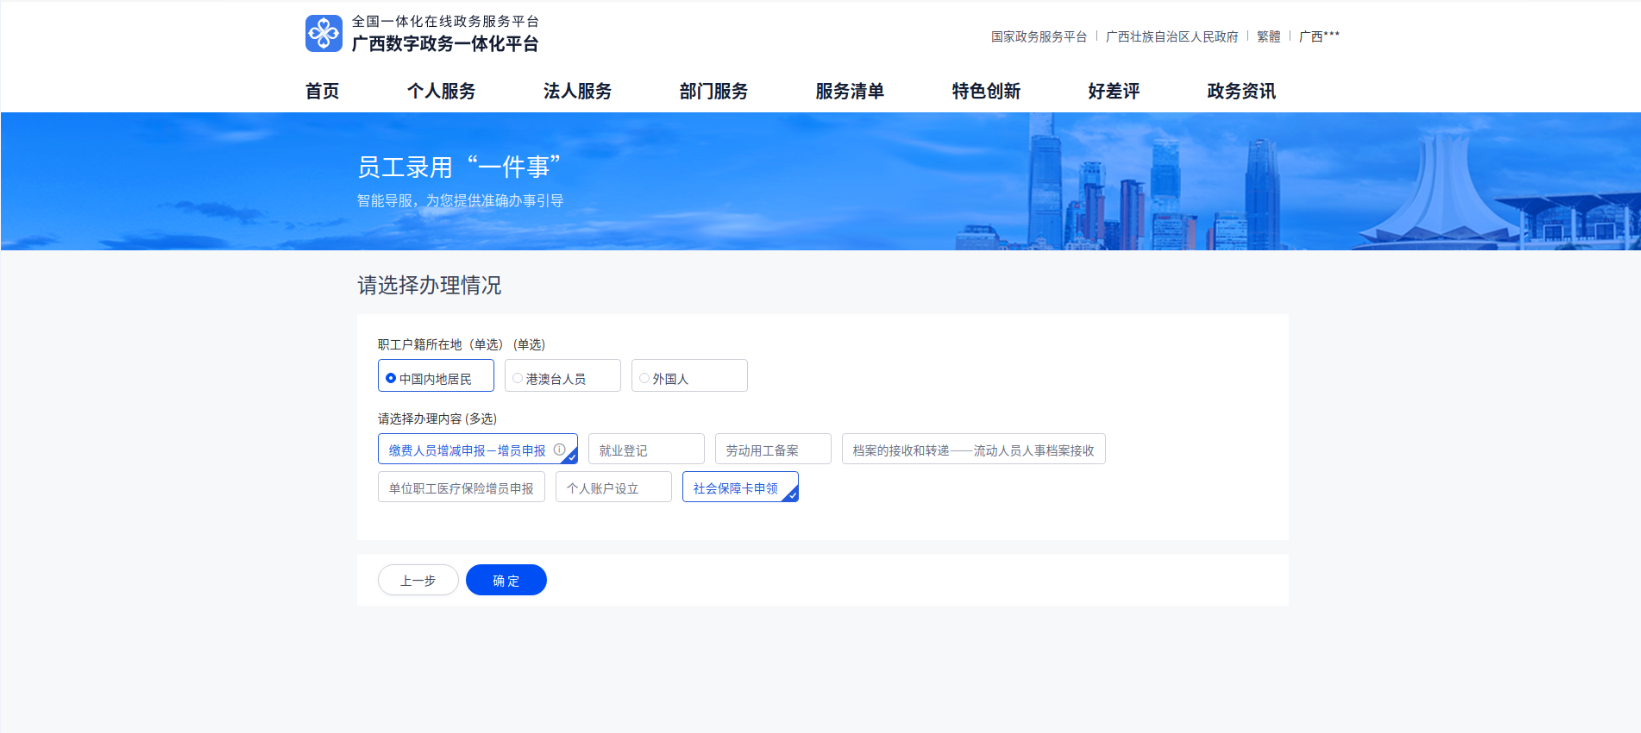The image size is (1641, 733).
Task: Open the 个人服务 menu
Action: pos(441,91)
